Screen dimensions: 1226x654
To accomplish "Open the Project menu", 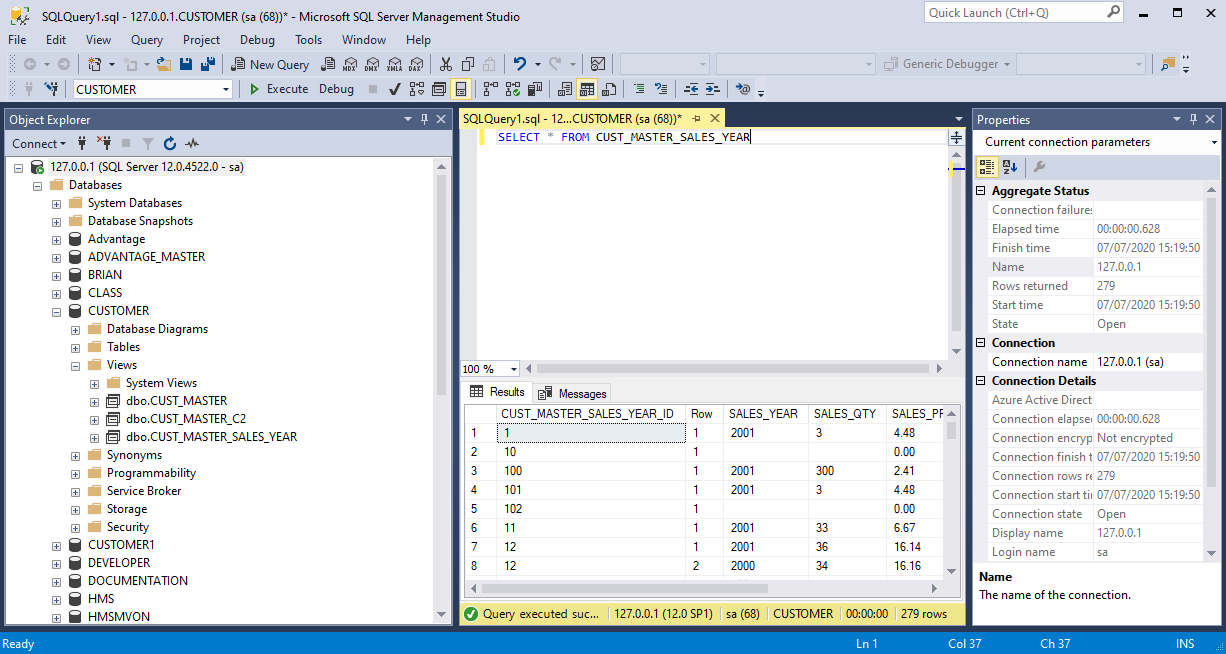I will pos(201,40).
